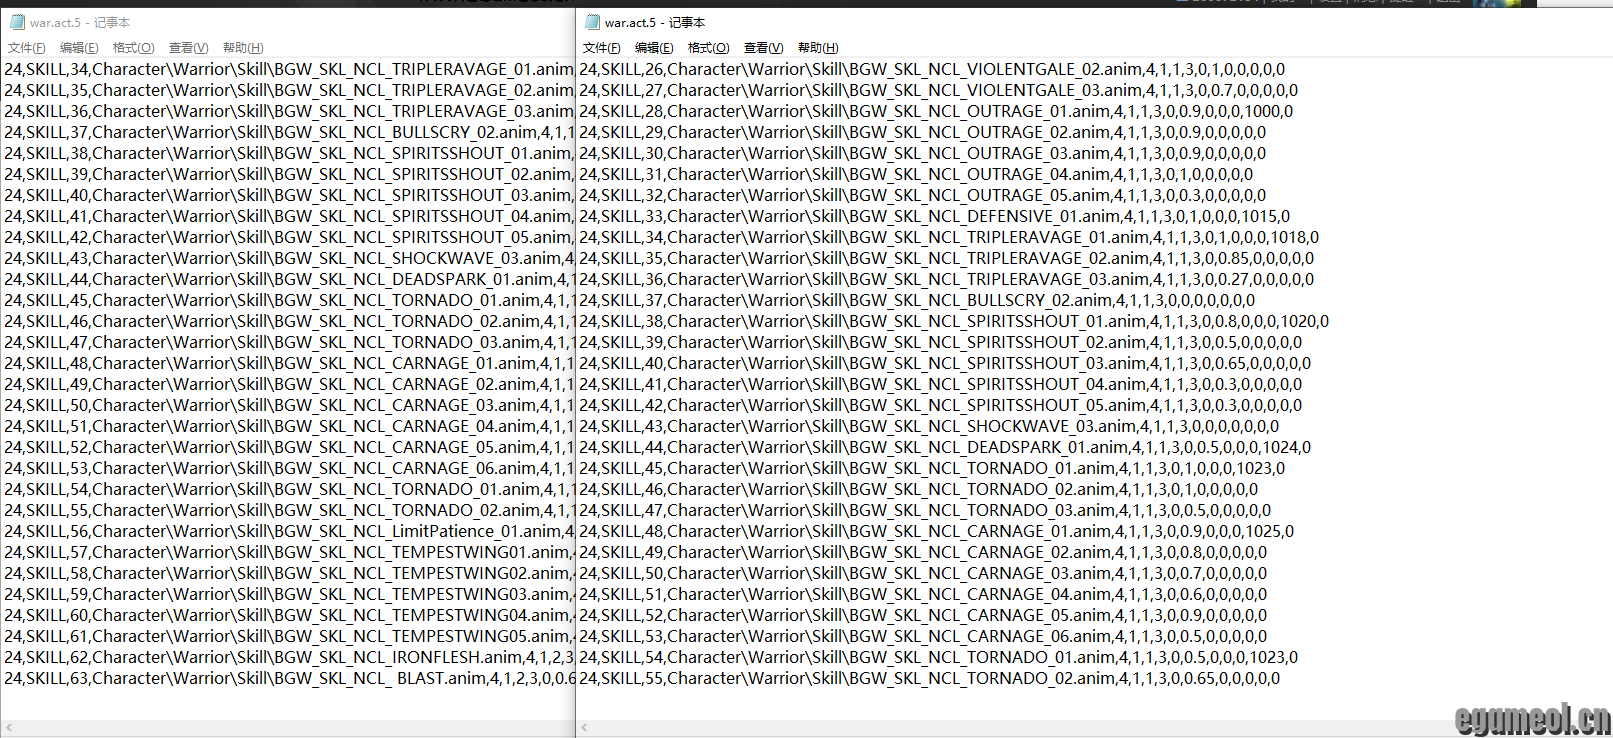Open 格式(O) menu in right Notepad
This screenshot has width=1613, height=738.
tap(708, 48)
